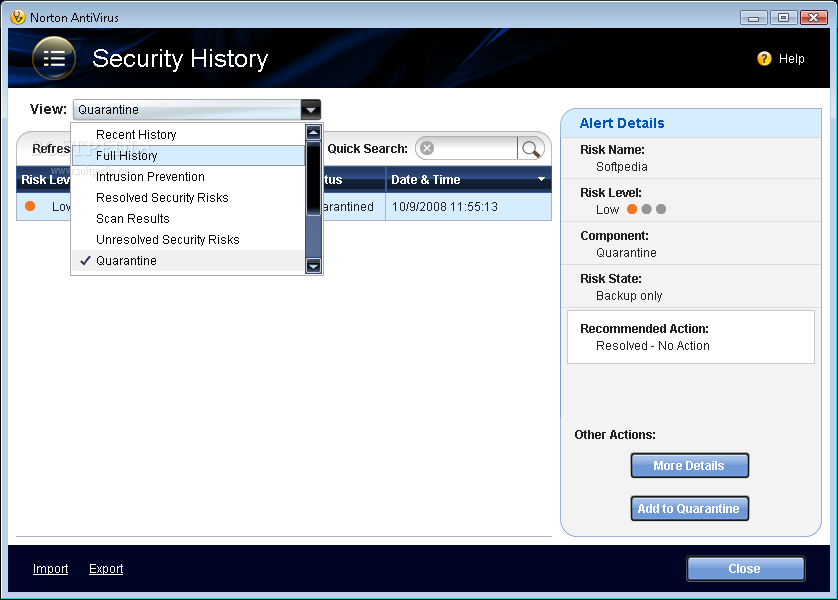Viewport: 838px width, 600px height.
Task: Click the Add to Quarantine button
Action: [689, 508]
